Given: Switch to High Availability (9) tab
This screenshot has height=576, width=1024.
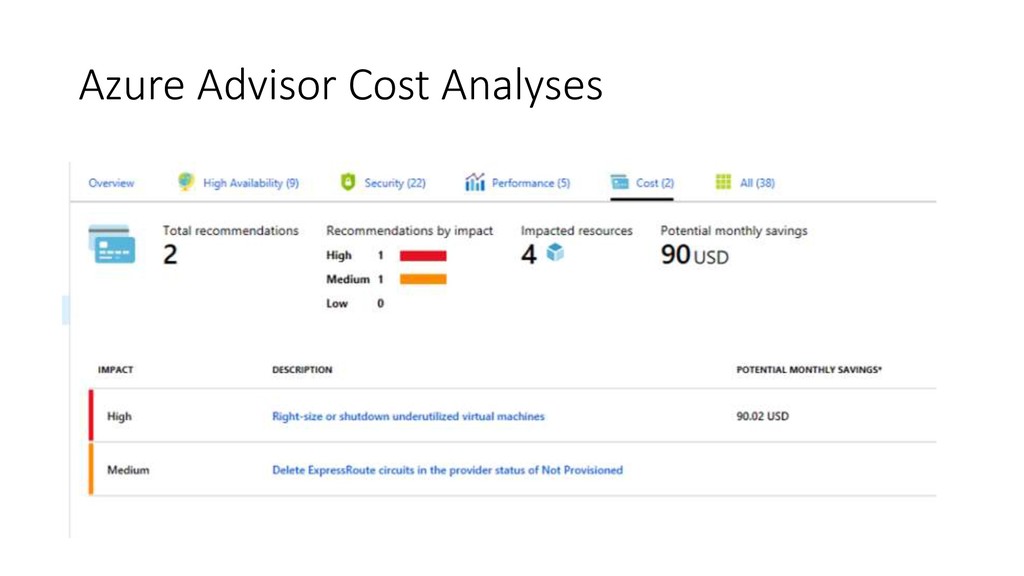Looking at the screenshot, I should click(251, 183).
